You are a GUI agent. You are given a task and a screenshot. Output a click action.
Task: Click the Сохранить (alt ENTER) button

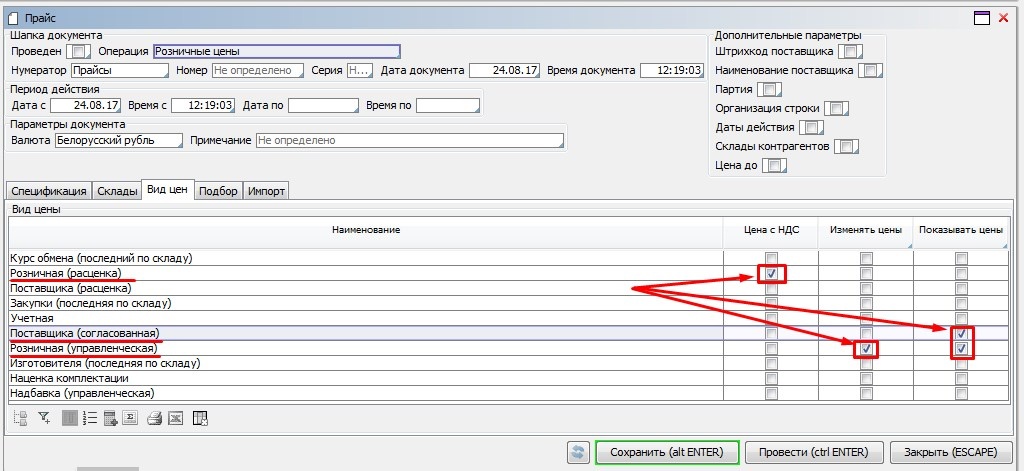click(x=667, y=452)
